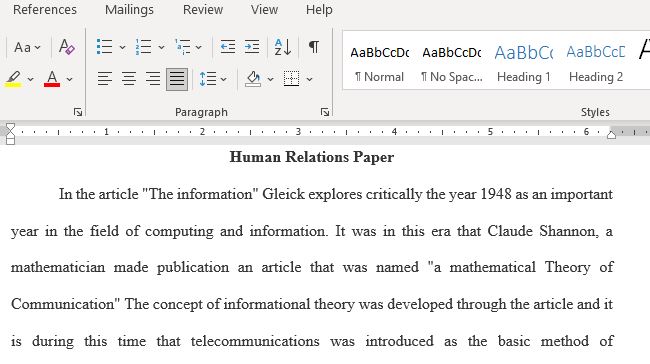Open the Help tab

click(319, 10)
